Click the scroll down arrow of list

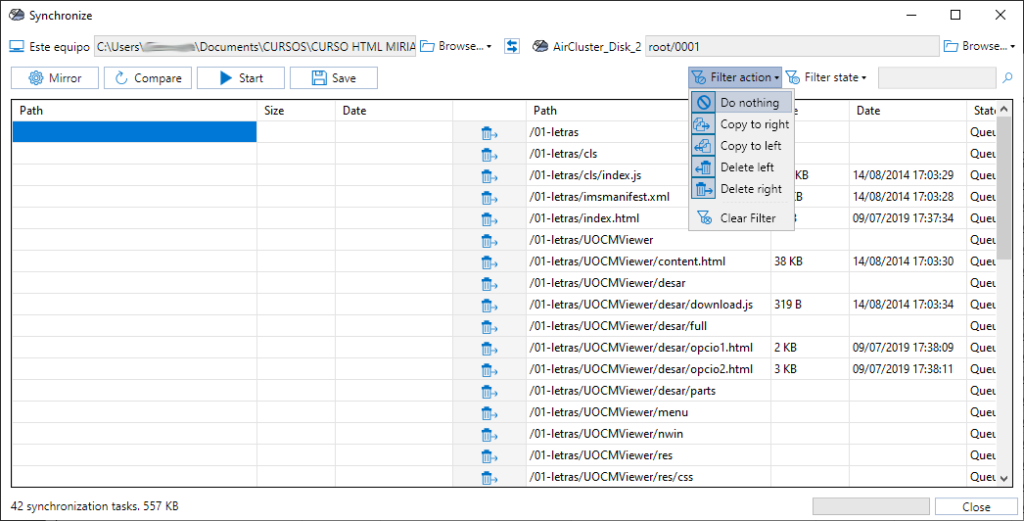tap(1004, 479)
